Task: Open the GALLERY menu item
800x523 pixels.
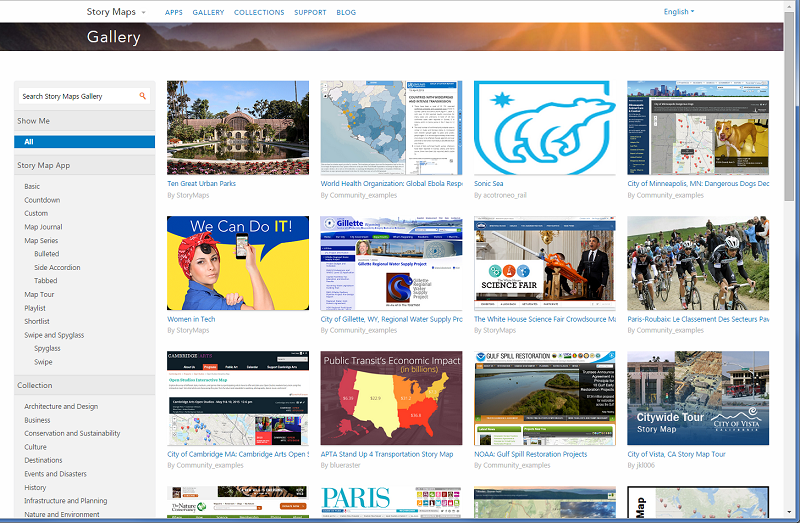Action: (208, 12)
